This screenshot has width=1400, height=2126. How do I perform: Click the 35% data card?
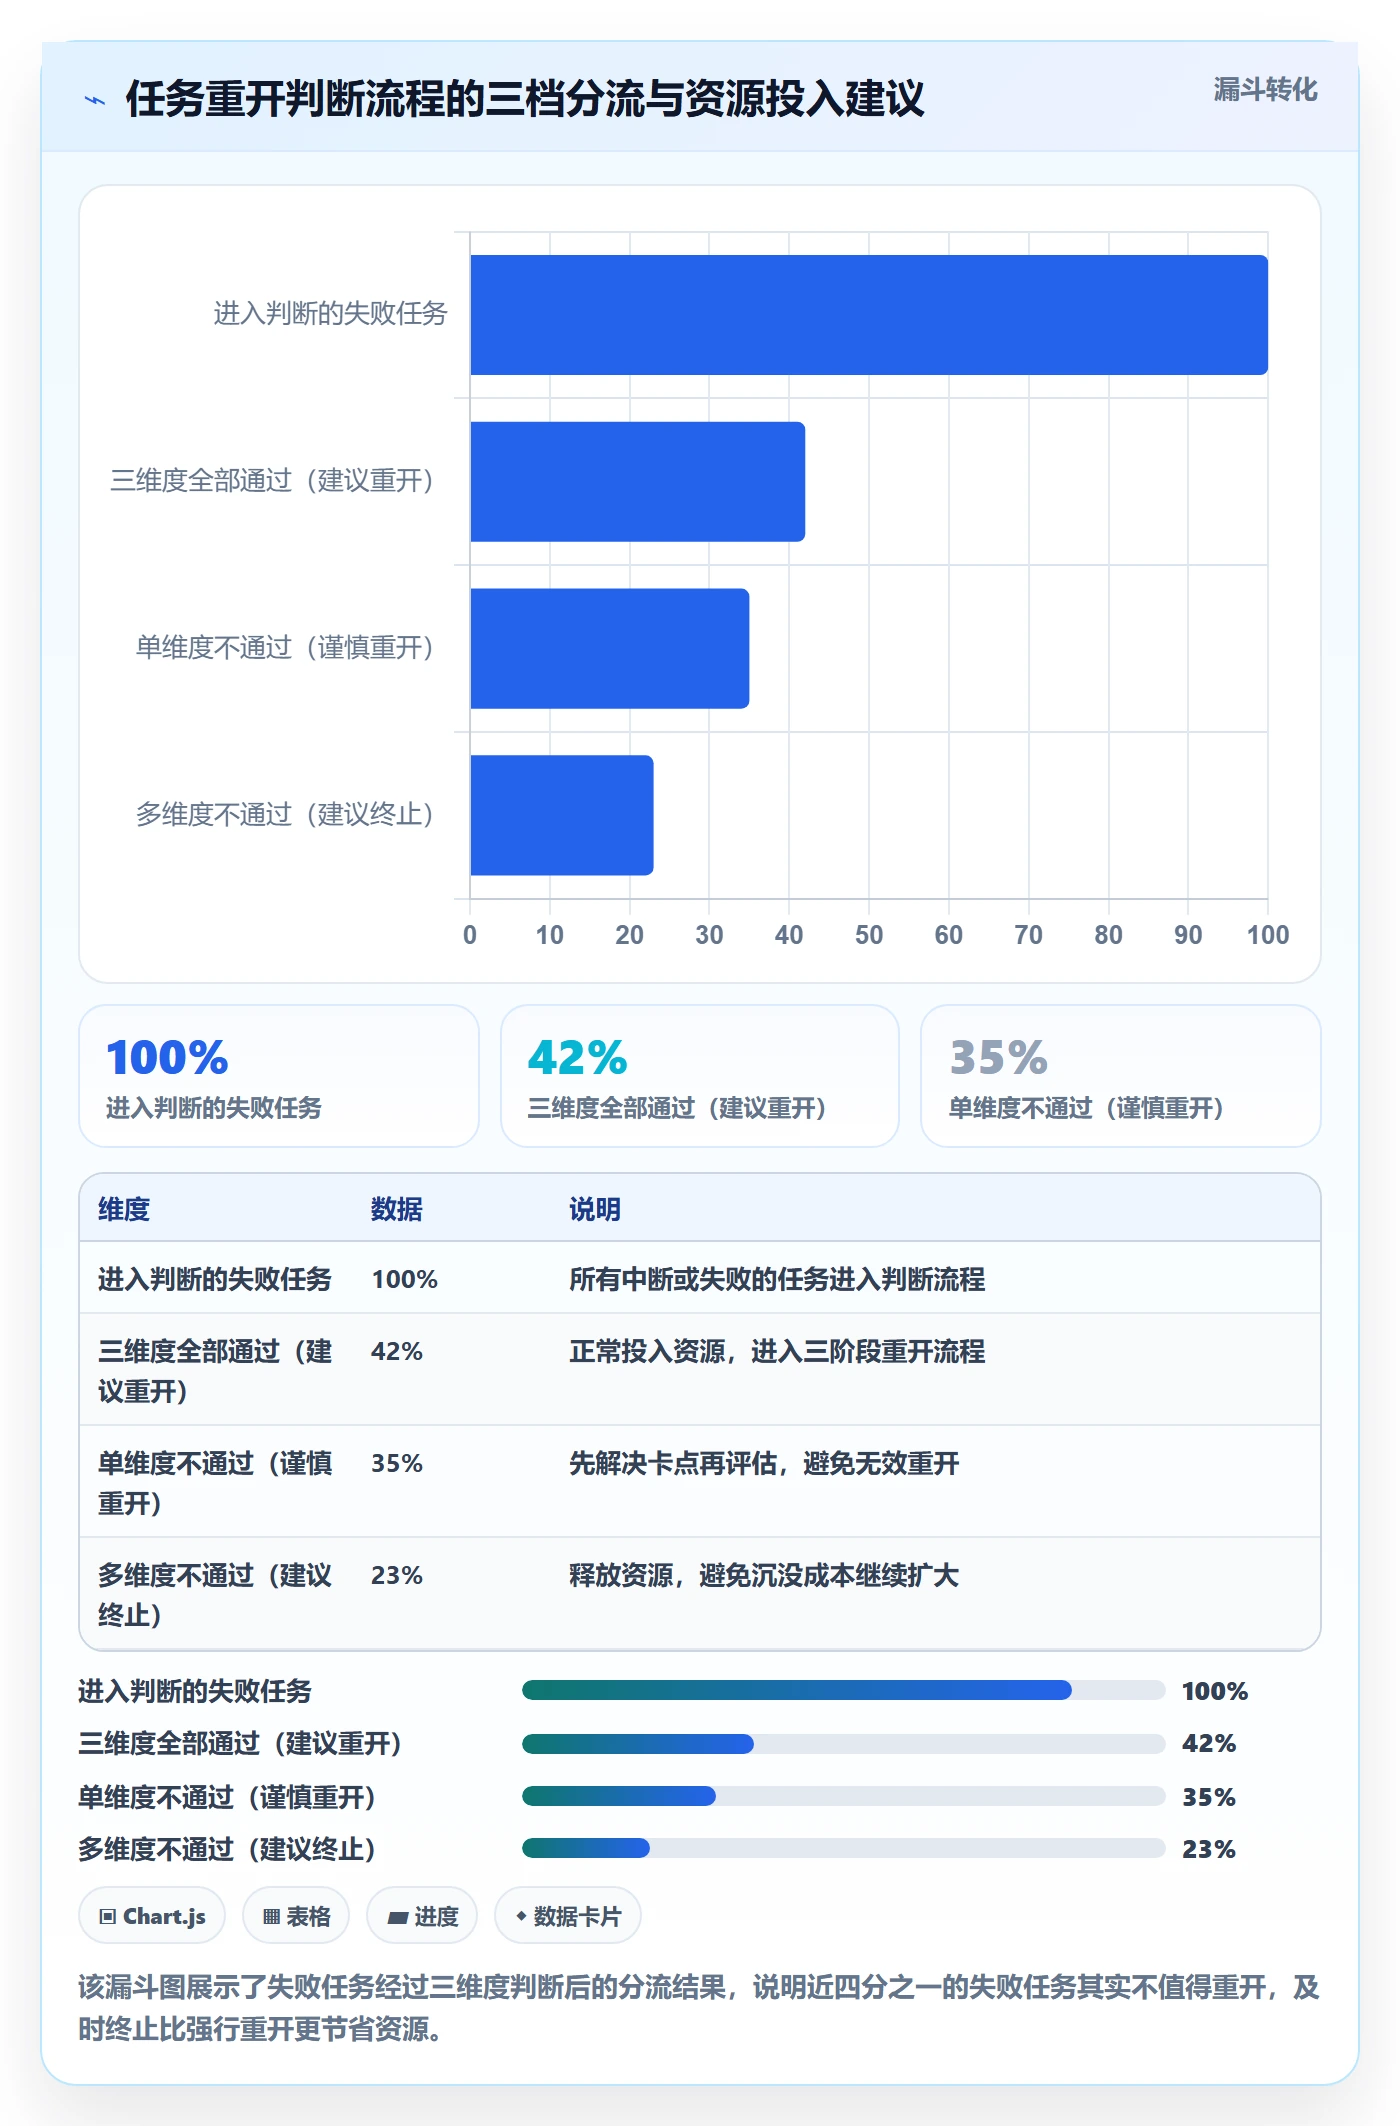[1121, 1076]
